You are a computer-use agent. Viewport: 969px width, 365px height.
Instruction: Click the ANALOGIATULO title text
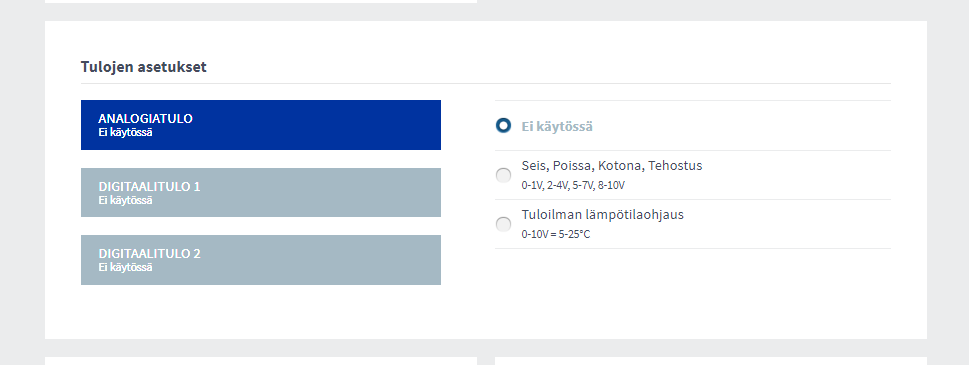(x=145, y=119)
